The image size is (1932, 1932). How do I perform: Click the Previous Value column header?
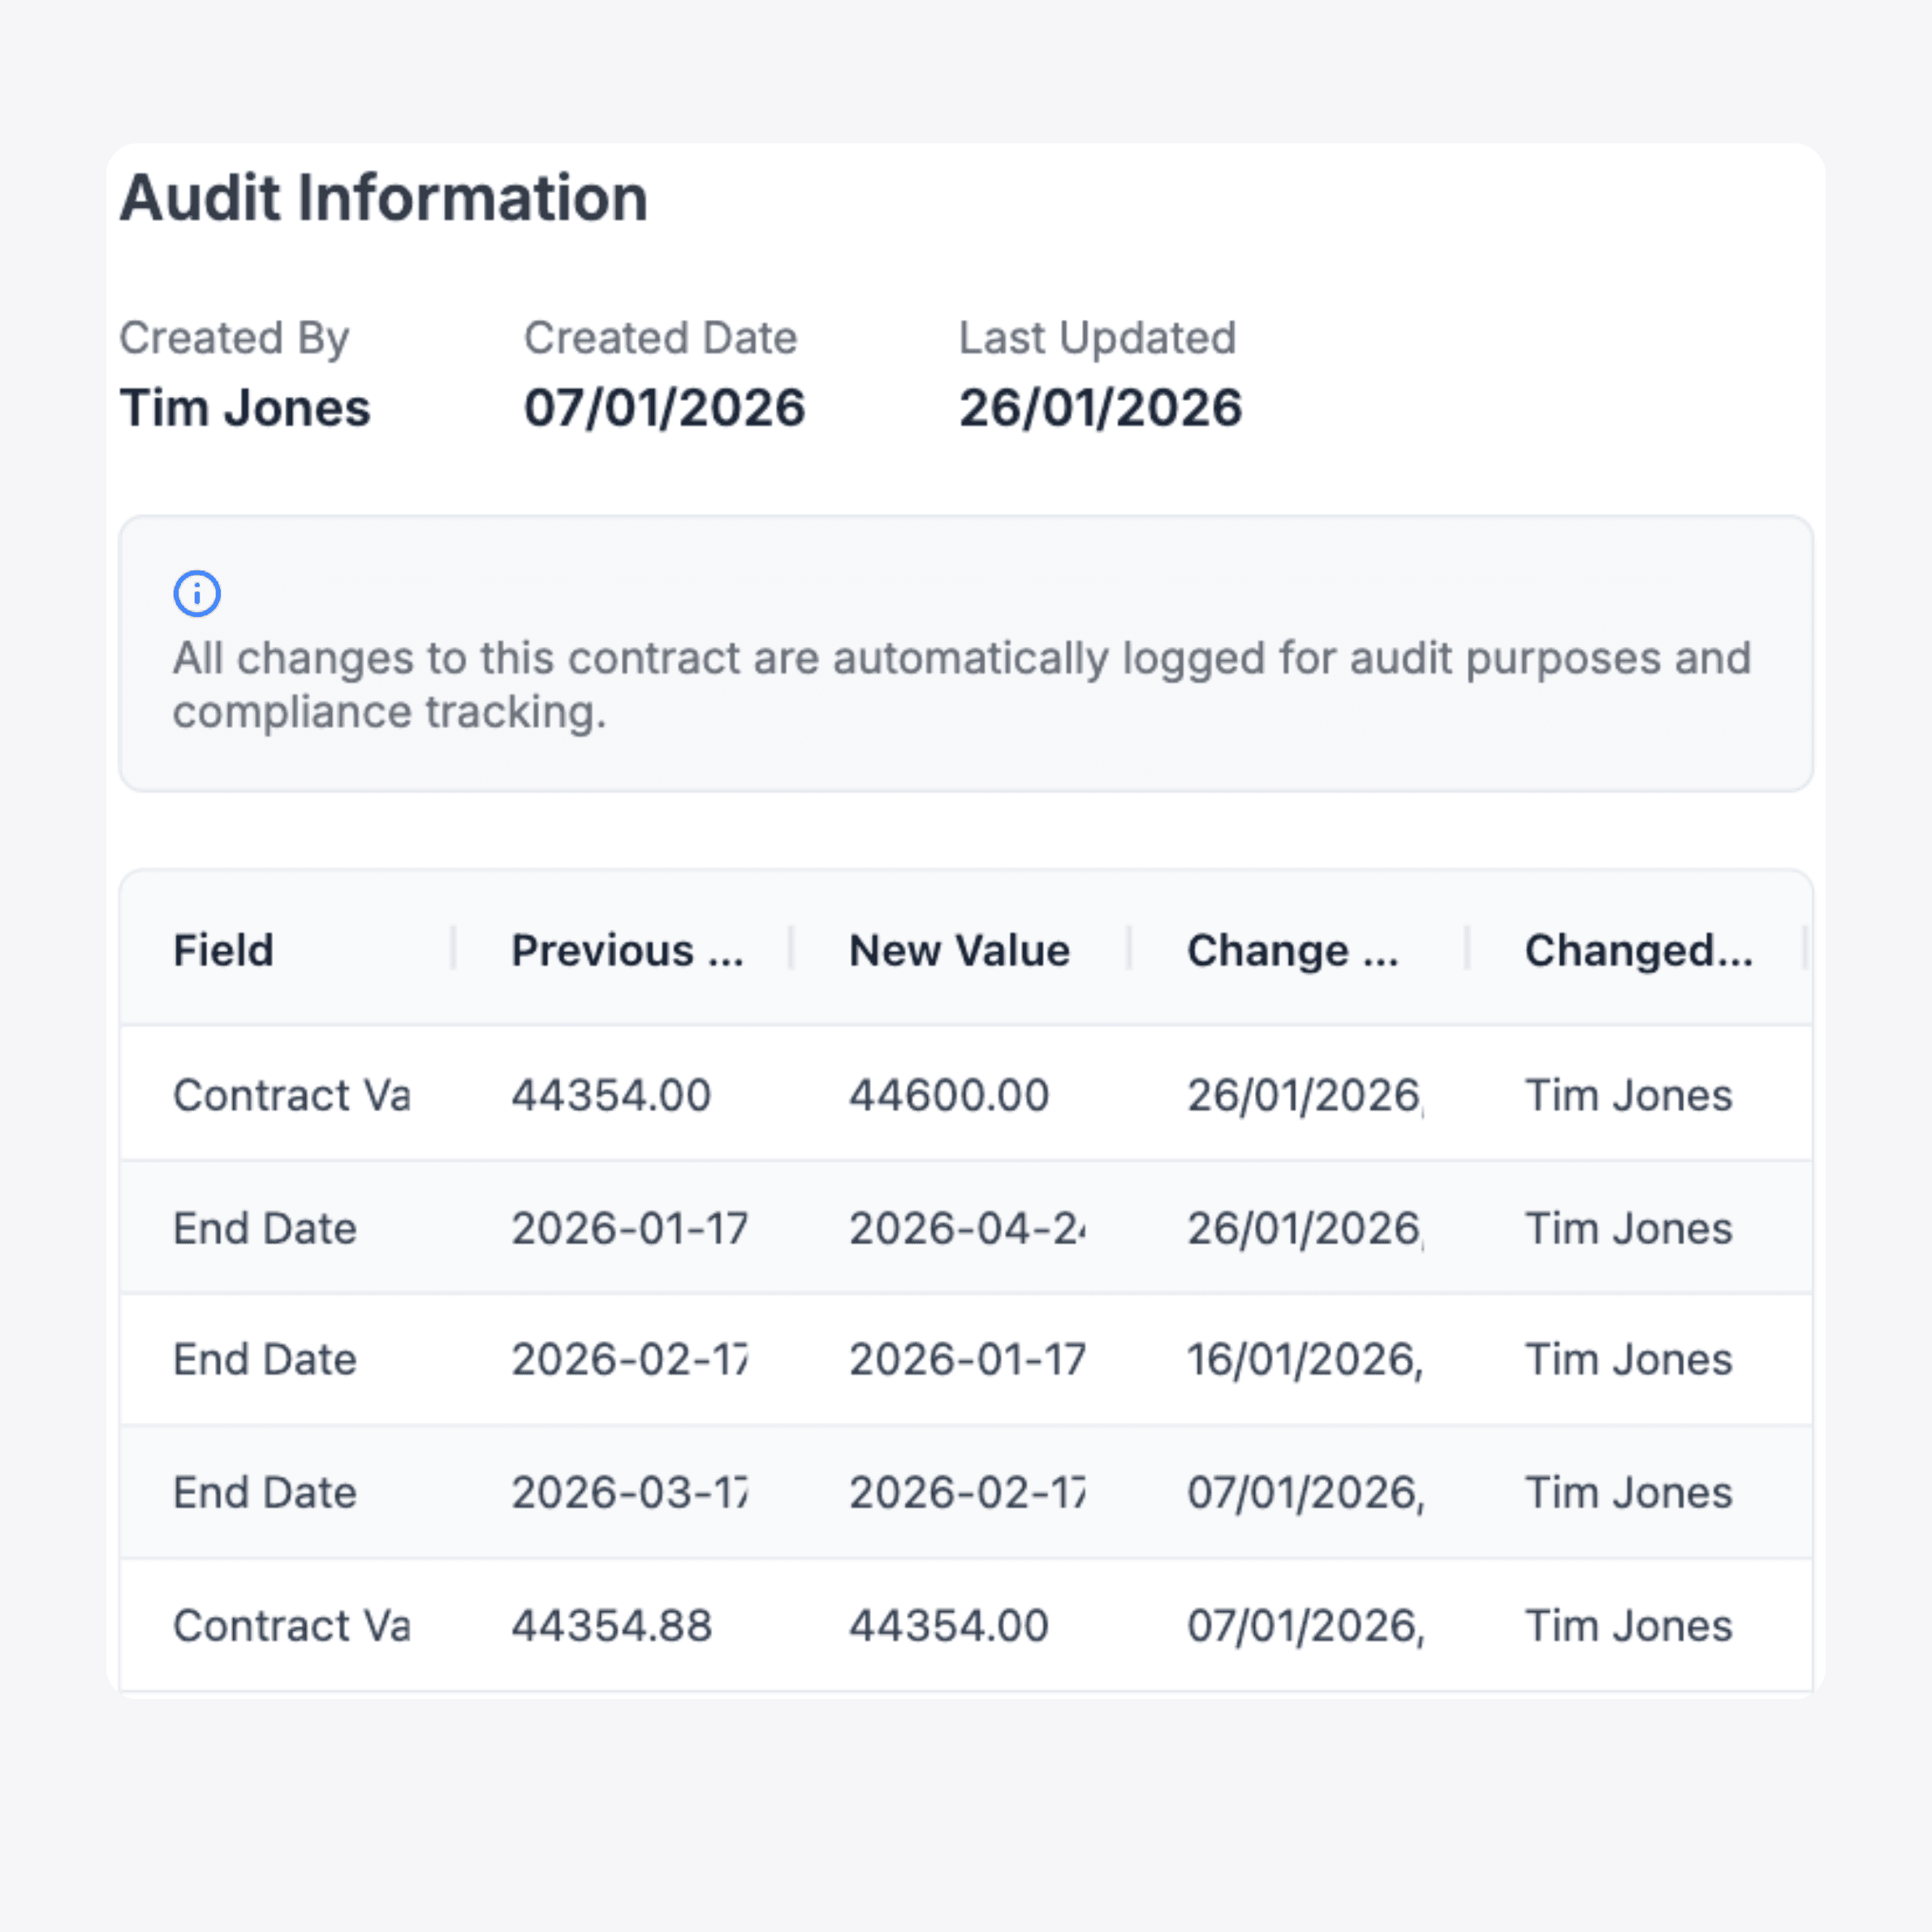[627, 950]
